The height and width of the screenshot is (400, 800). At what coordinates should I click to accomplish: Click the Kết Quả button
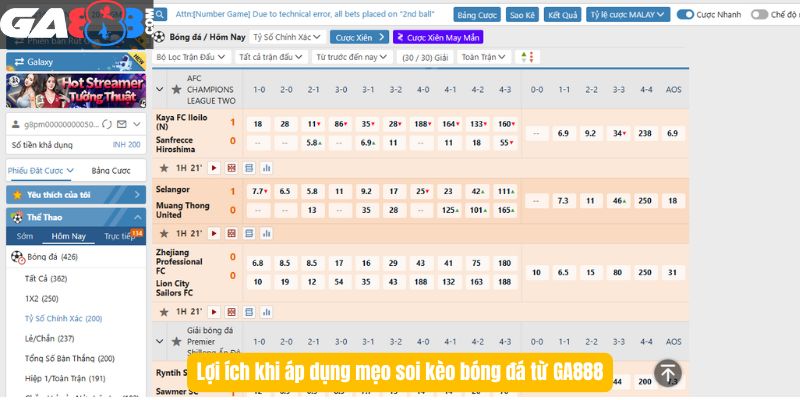(562, 14)
